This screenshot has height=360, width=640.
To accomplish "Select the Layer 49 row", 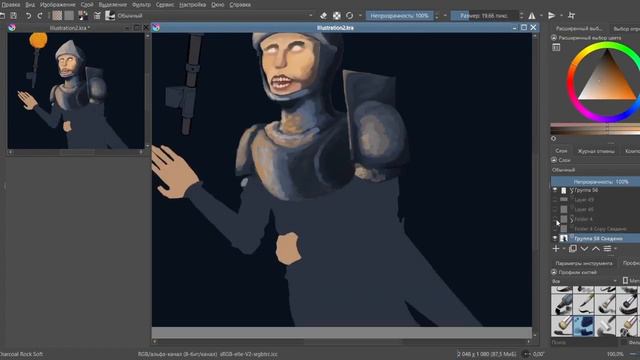I will (596, 200).
